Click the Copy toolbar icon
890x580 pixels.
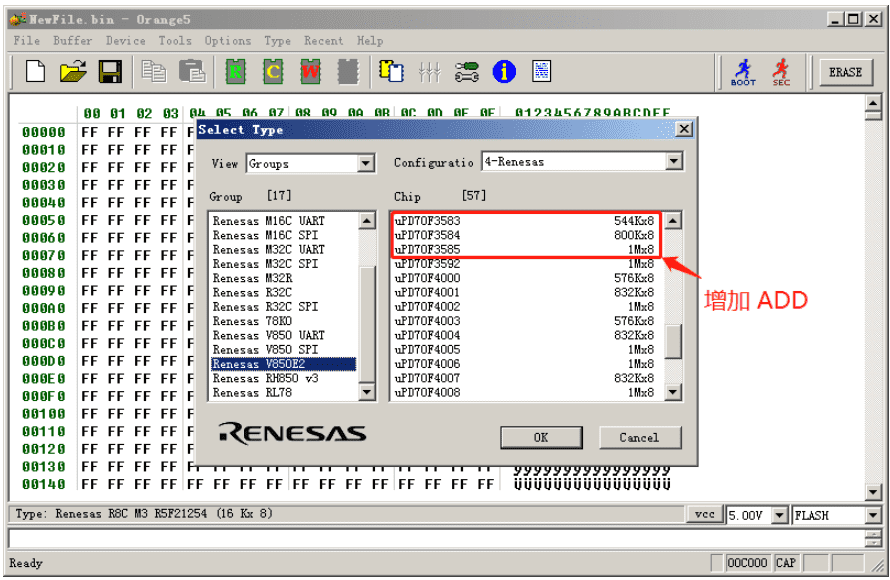pos(153,72)
